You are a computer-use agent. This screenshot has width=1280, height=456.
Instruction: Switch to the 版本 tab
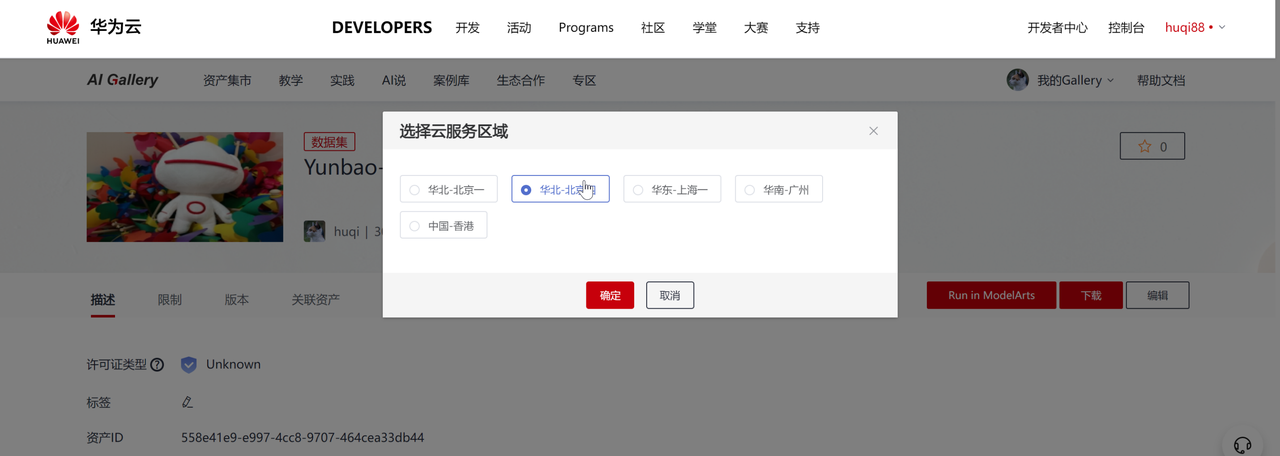[x=237, y=299]
